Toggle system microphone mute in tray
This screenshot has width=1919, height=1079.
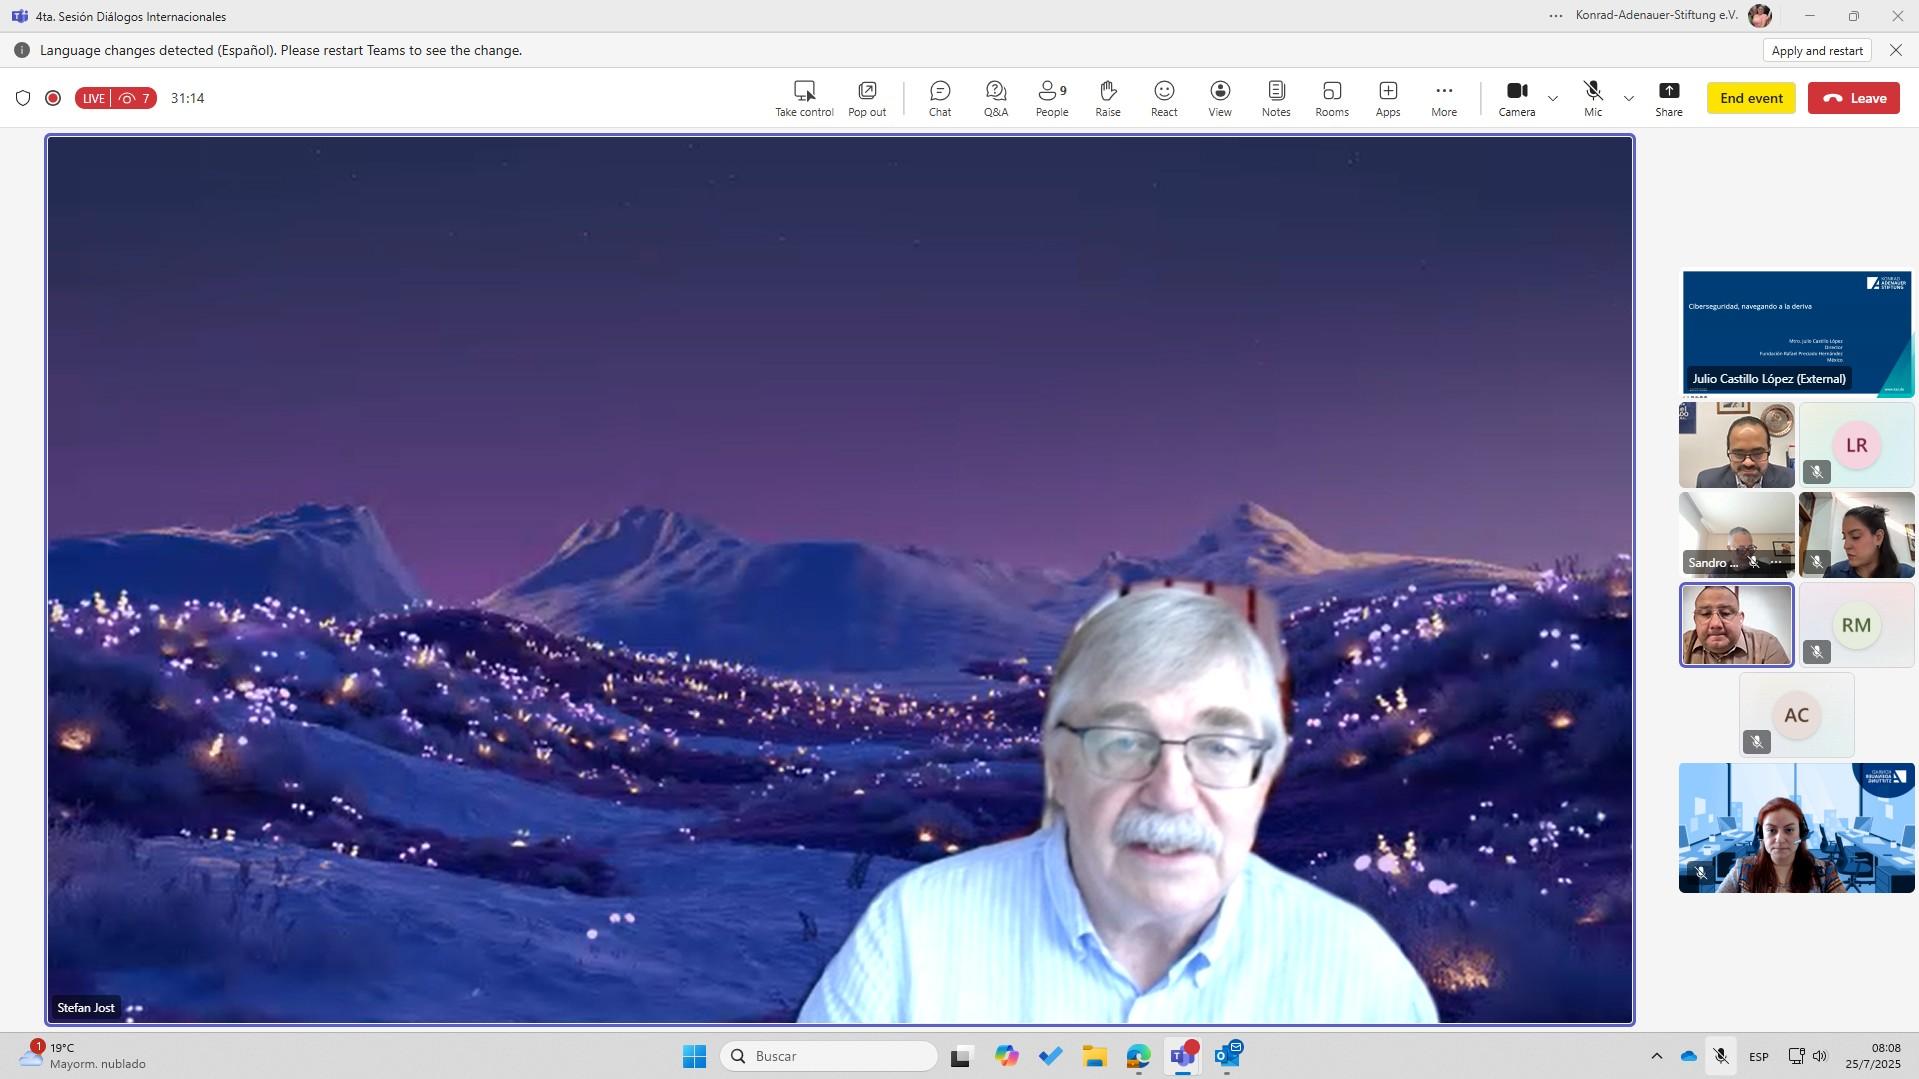tap(1720, 1056)
